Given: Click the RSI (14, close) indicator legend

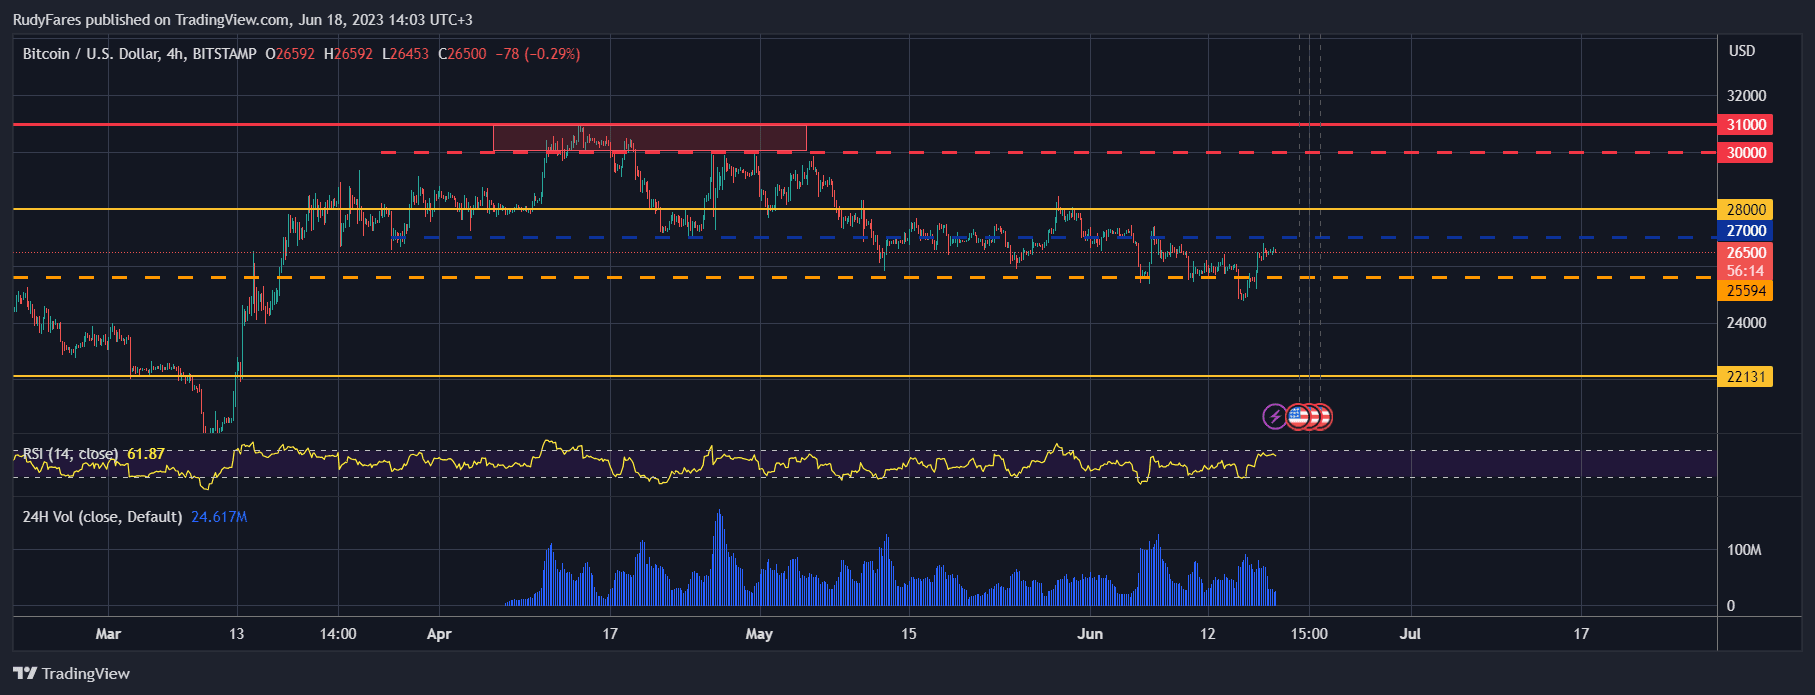Looking at the screenshot, I should [70, 454].
